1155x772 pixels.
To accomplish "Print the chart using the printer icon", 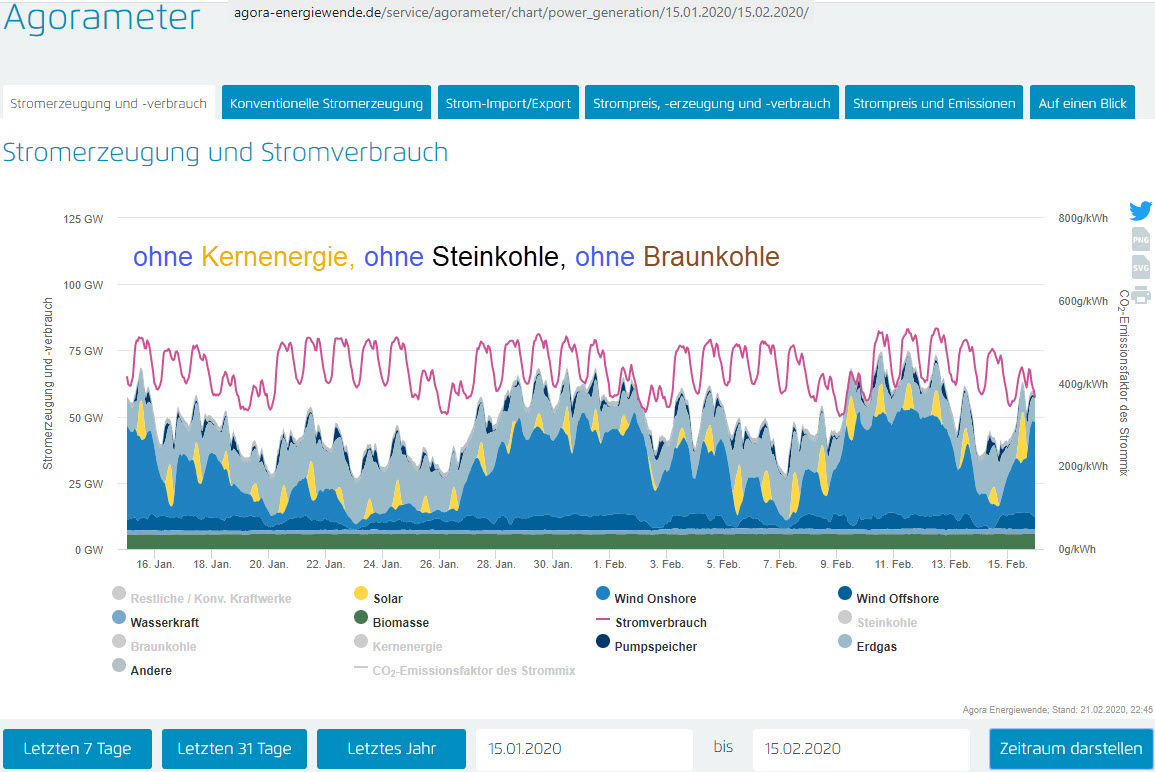I will coord(1140,295).
